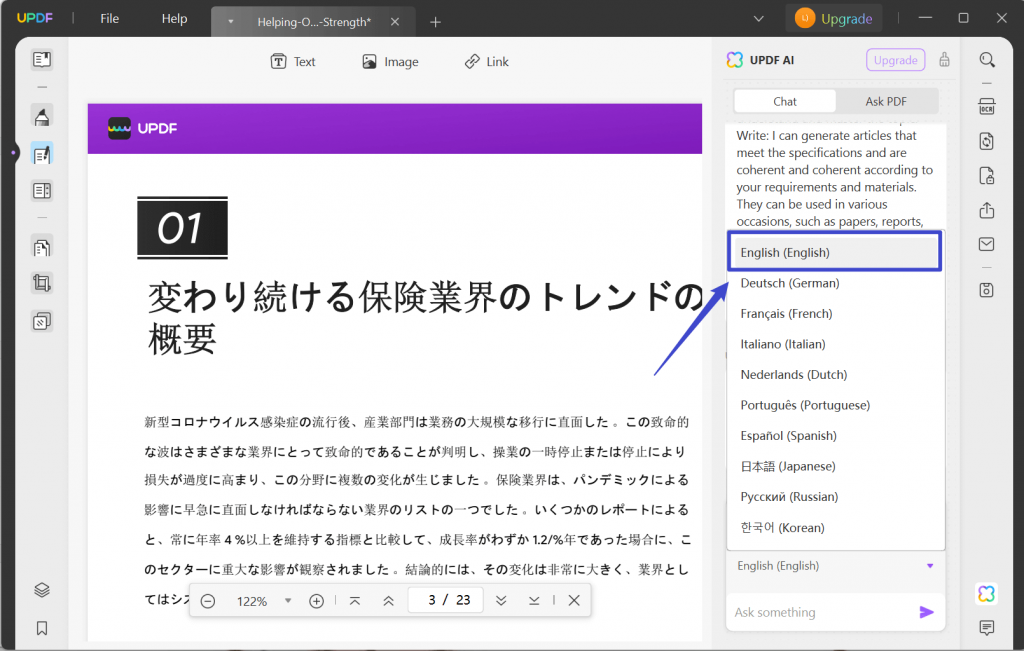Choose Nederlands (Dutch) from language list

tap(835, 375)
